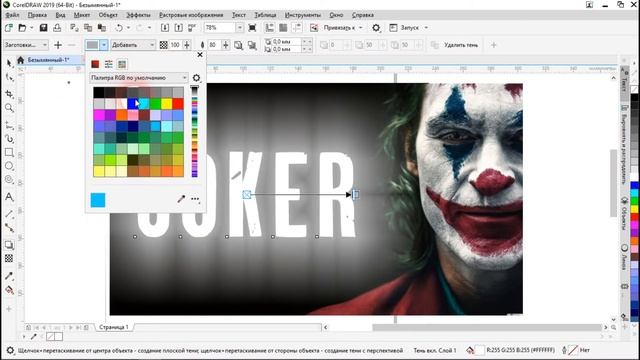Screen dimensions: 640x360
Task: Save the document with floppy icon
Action: pos(43,28)
